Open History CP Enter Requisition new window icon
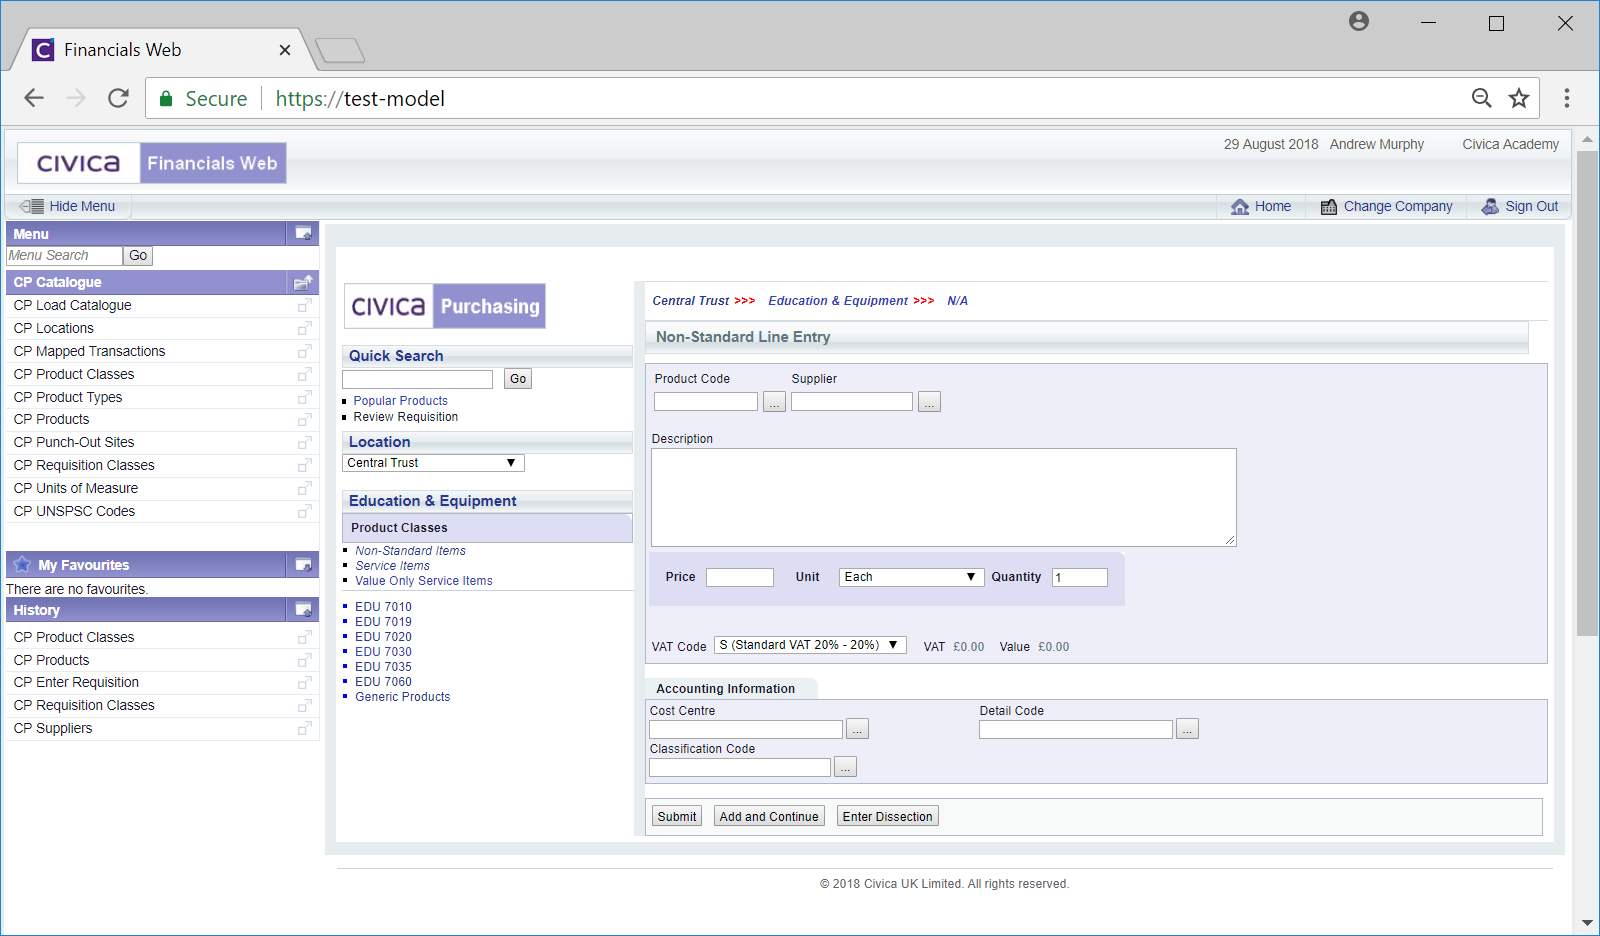The width and height of the screenshot is (1600, 936). (304, 682)
